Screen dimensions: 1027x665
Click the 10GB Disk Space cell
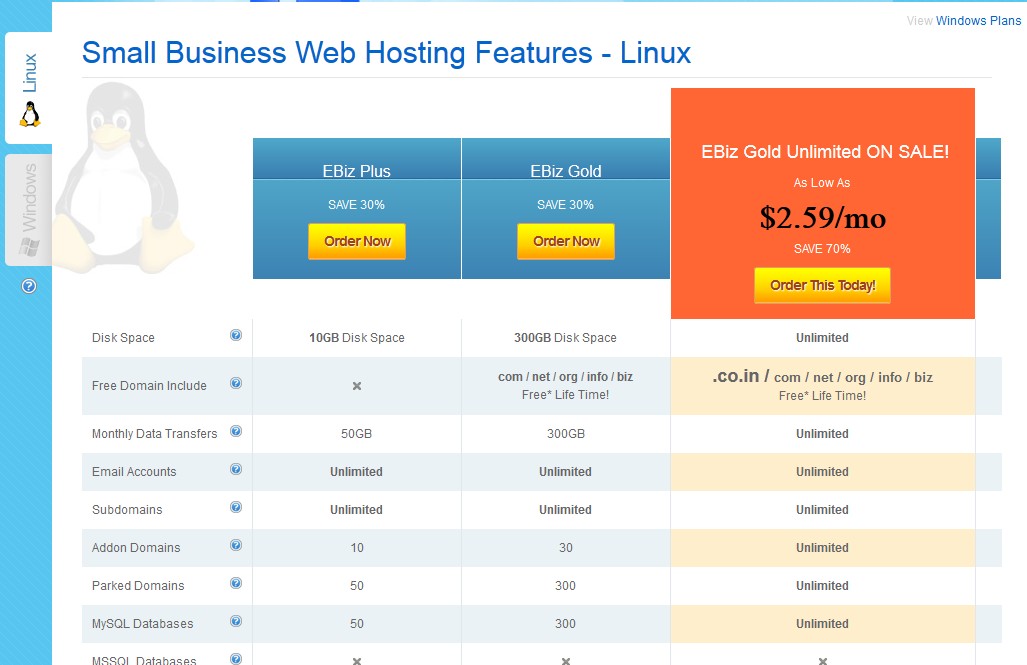357,338
